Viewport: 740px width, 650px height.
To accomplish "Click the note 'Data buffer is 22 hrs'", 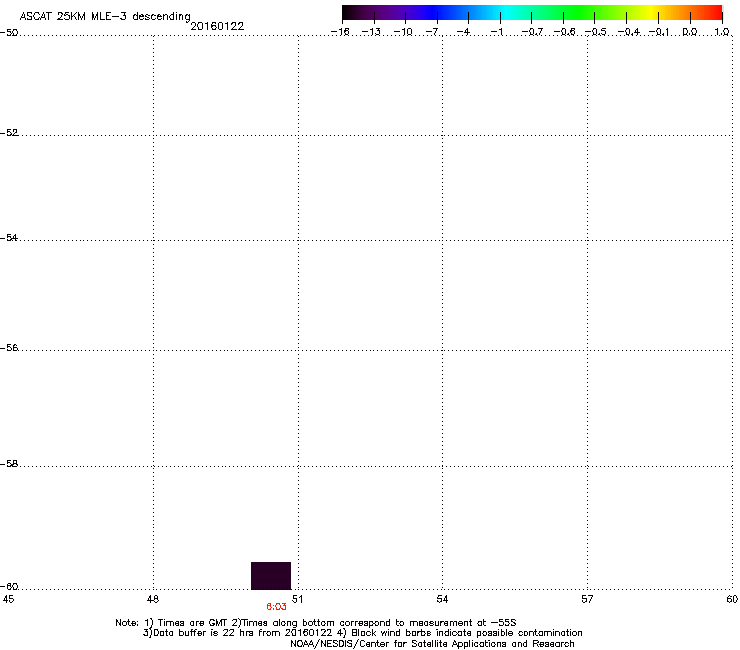I will pos(204,633).
